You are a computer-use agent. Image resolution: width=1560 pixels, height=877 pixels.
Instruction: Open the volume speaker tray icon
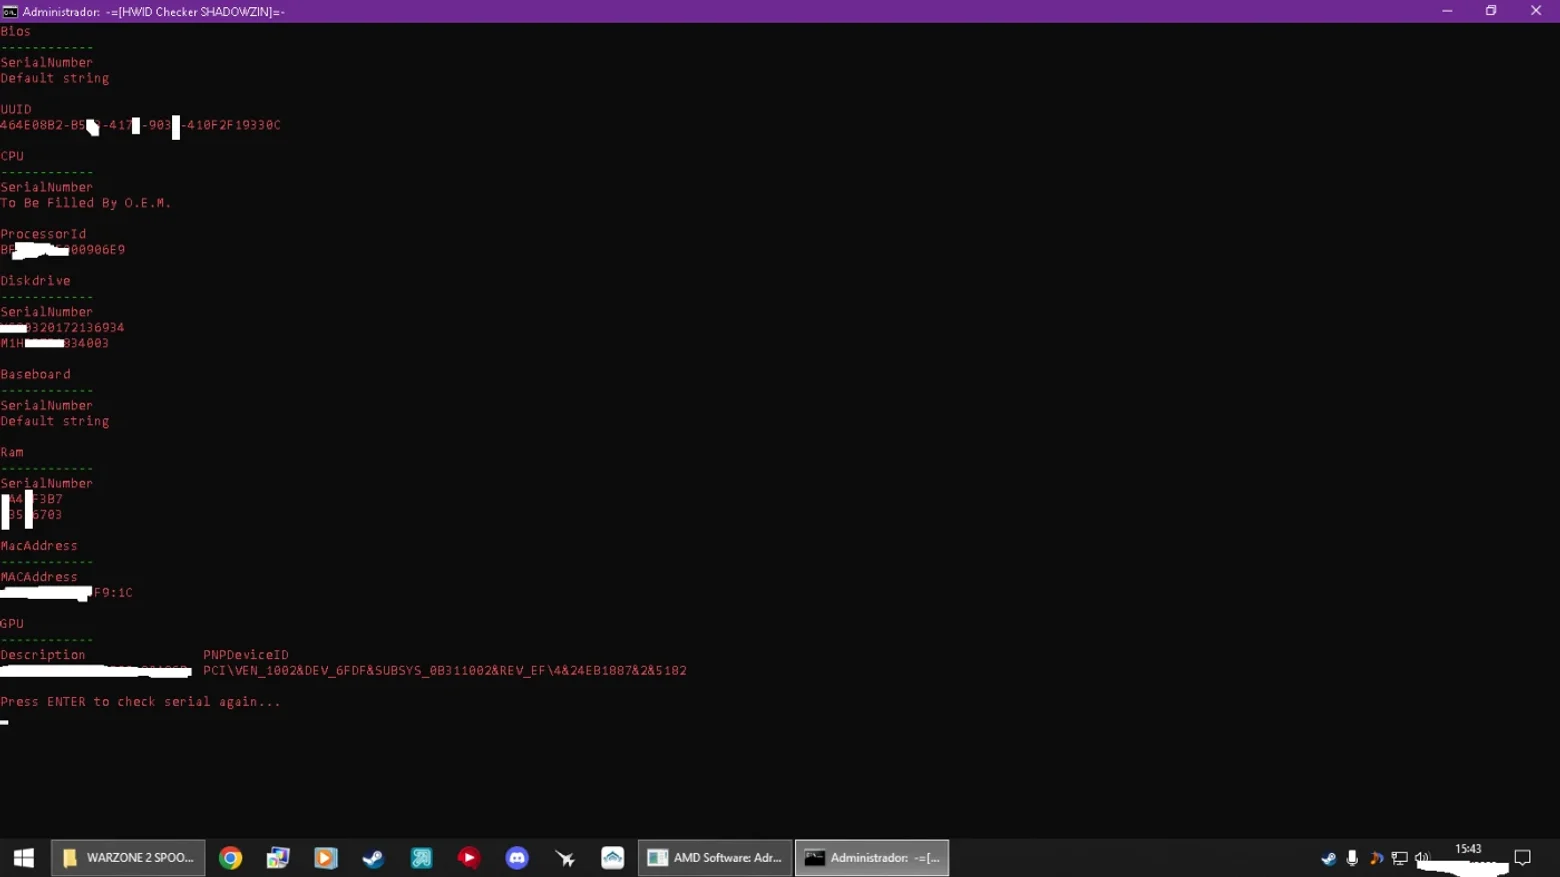coord(1422,858)
